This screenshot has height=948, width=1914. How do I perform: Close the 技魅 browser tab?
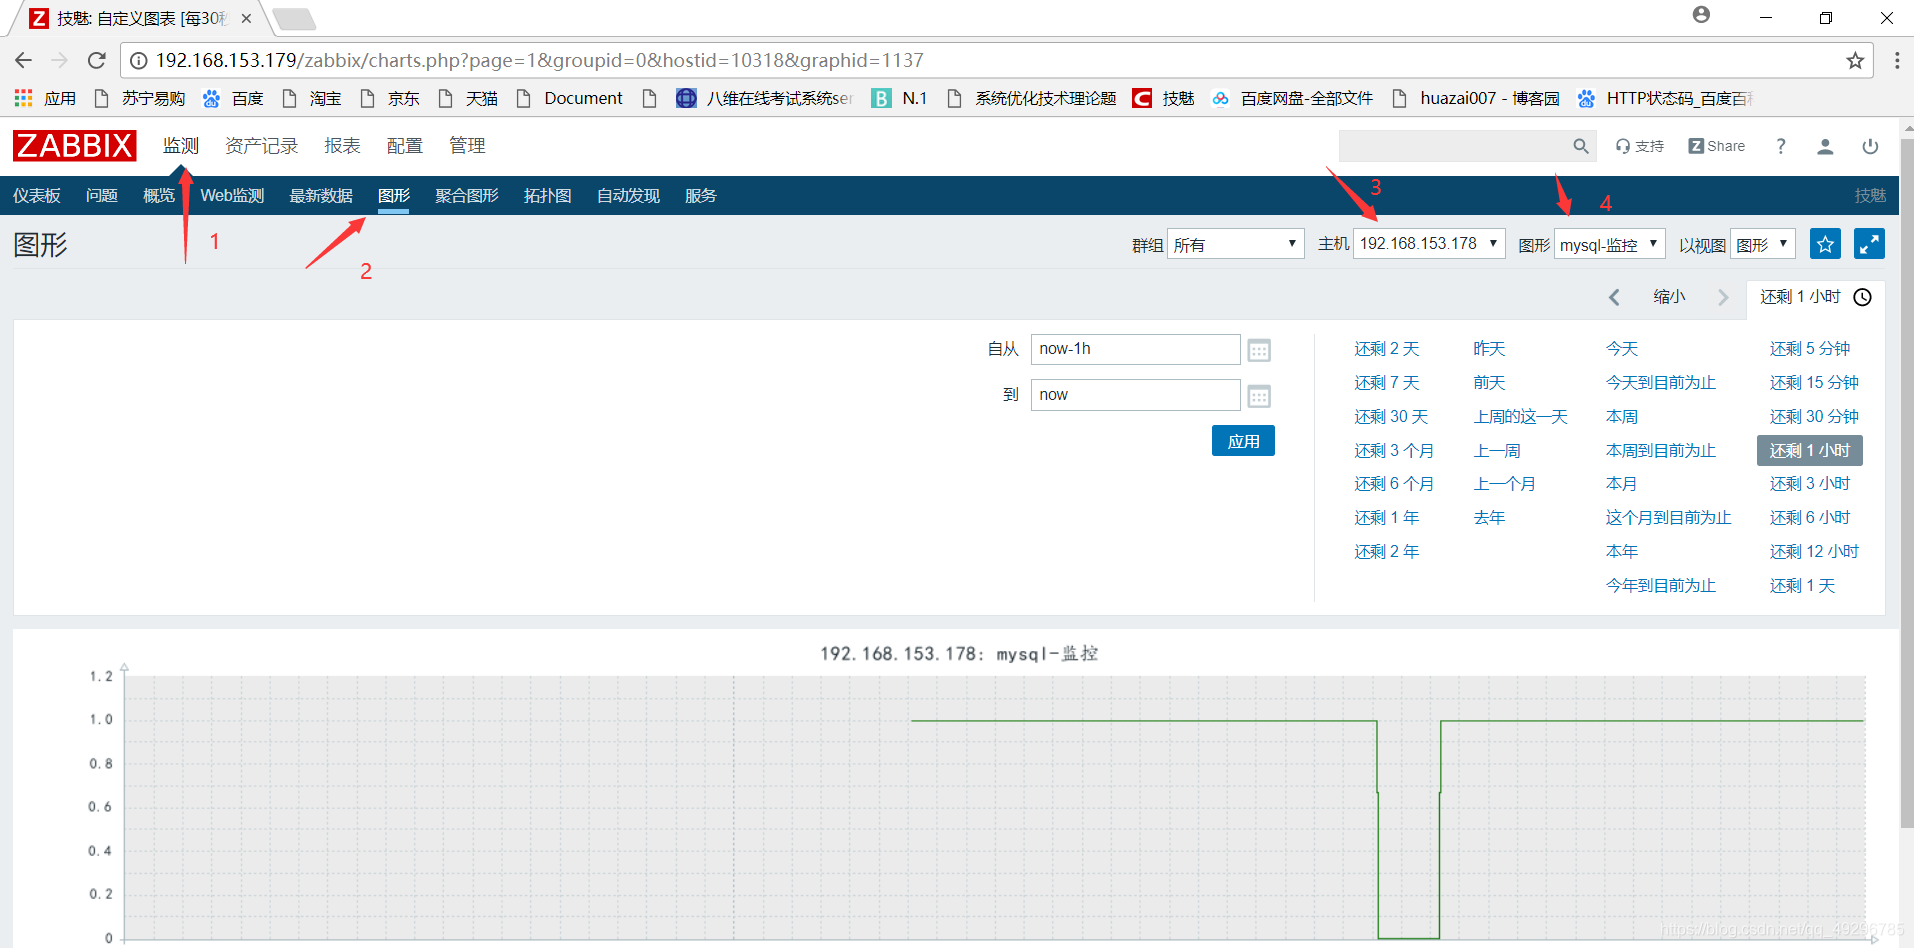[246, 18]
